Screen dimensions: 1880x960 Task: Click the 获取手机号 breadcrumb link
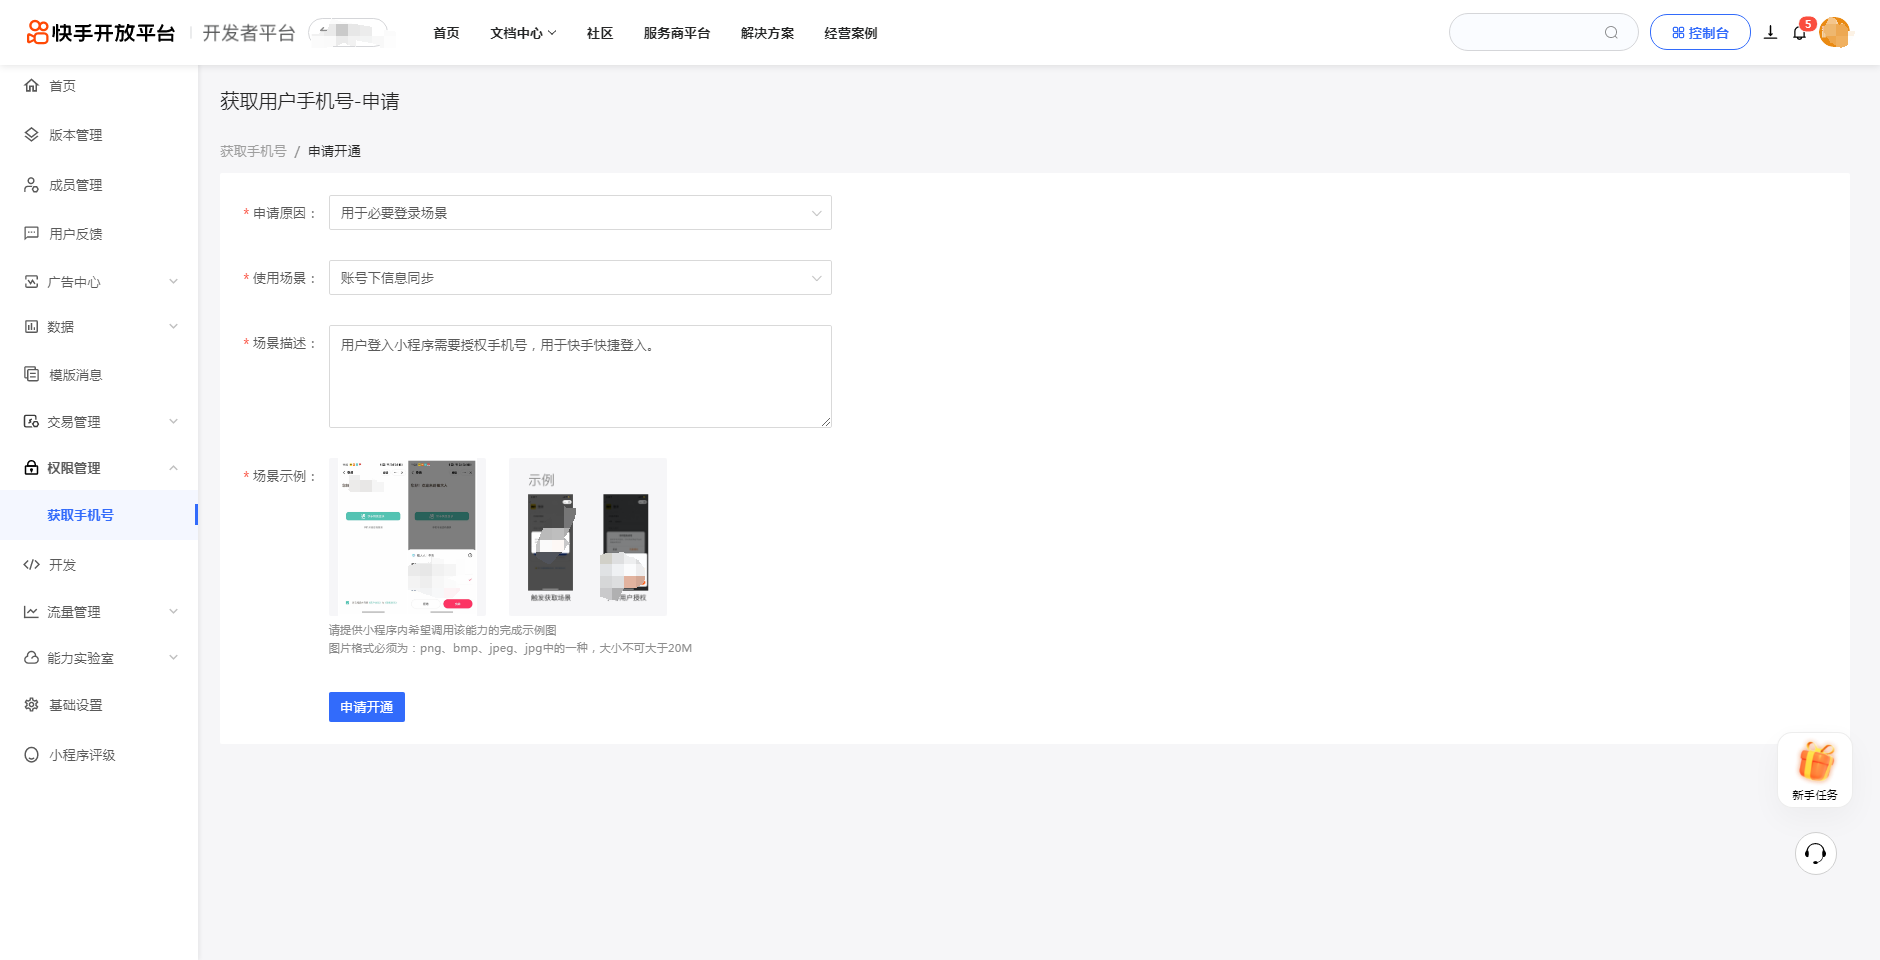253,151
